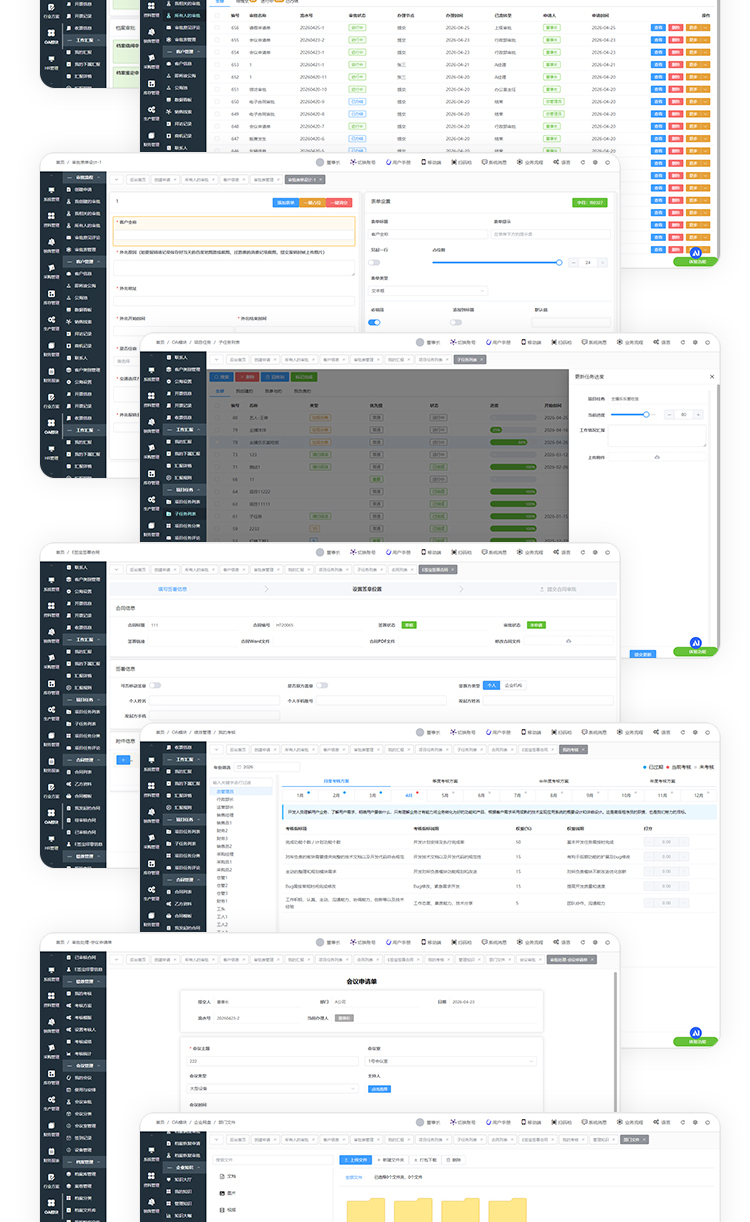Open 用户手册 in form design window header
This screenshot has height=1222, width=750.
point(400,161)
